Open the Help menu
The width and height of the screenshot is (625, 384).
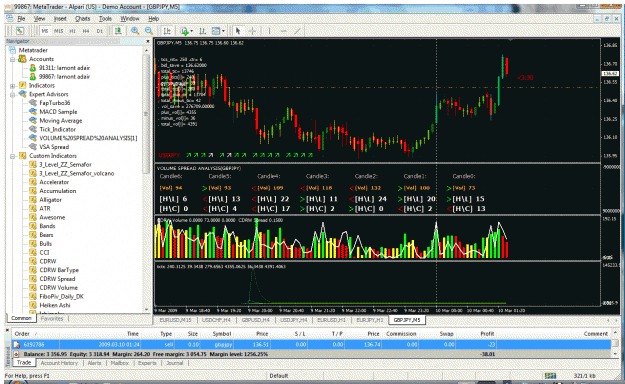pos(153,18)
